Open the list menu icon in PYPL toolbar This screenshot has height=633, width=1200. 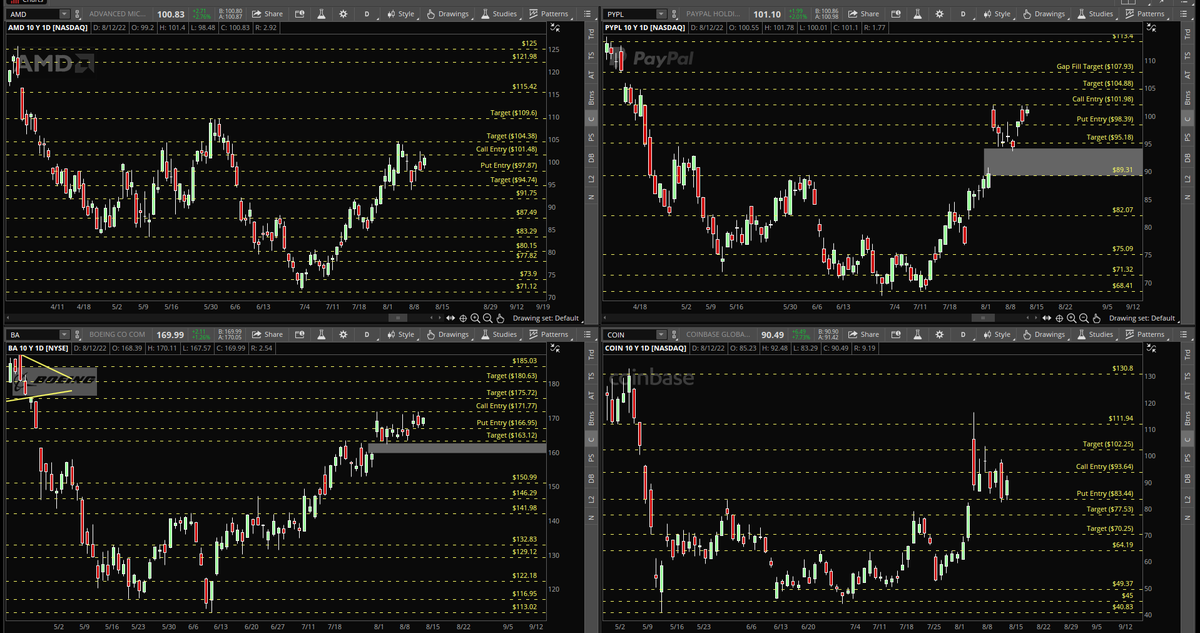click(1184, 14)
